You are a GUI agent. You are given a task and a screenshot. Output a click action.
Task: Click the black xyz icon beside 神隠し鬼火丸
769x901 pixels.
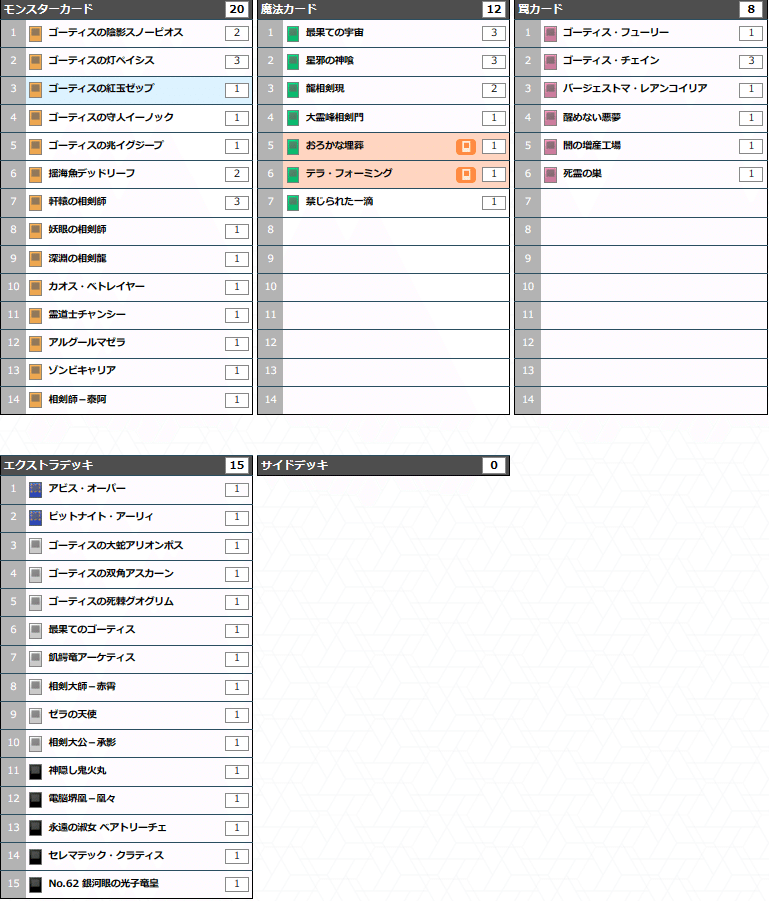pyautogui.click(x=35, y=771)
